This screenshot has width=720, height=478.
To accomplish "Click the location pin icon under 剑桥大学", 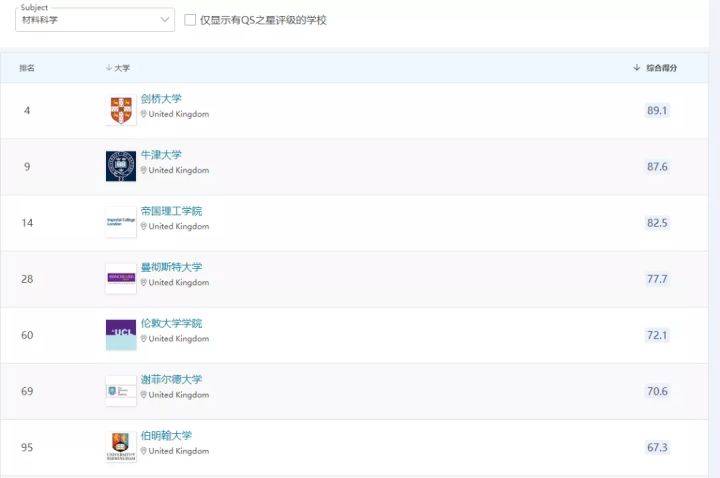I will pos(144,115).
